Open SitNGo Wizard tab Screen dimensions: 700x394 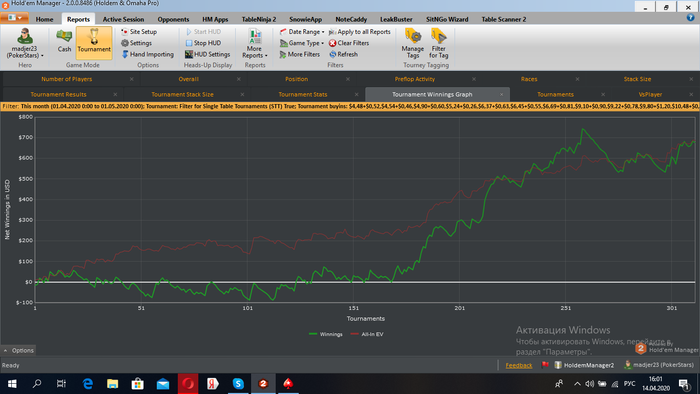(447, 19)
